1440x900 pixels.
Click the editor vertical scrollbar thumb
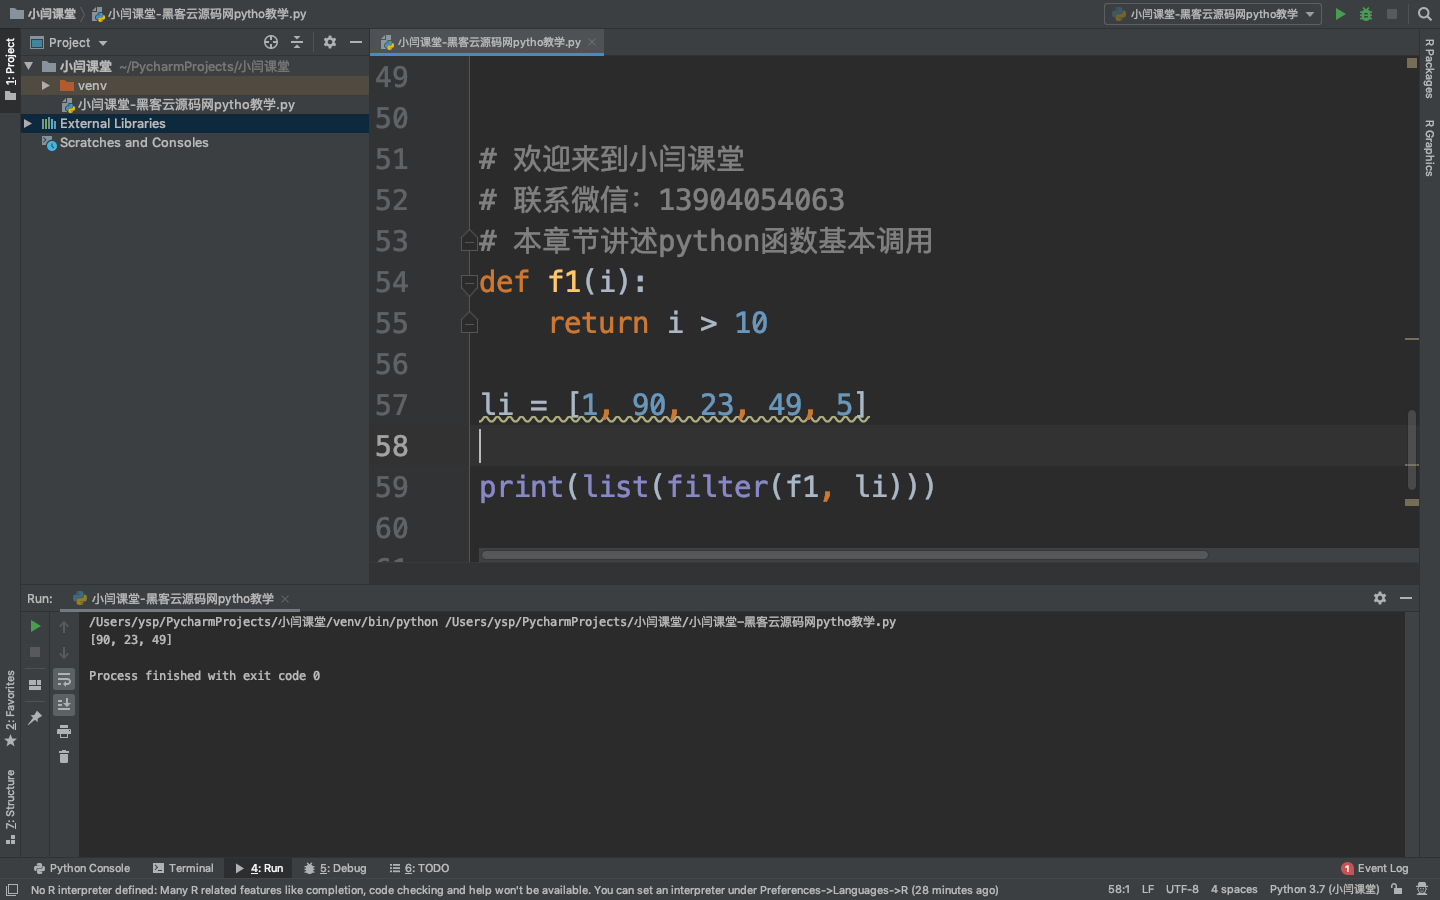tap(1412, 451)
